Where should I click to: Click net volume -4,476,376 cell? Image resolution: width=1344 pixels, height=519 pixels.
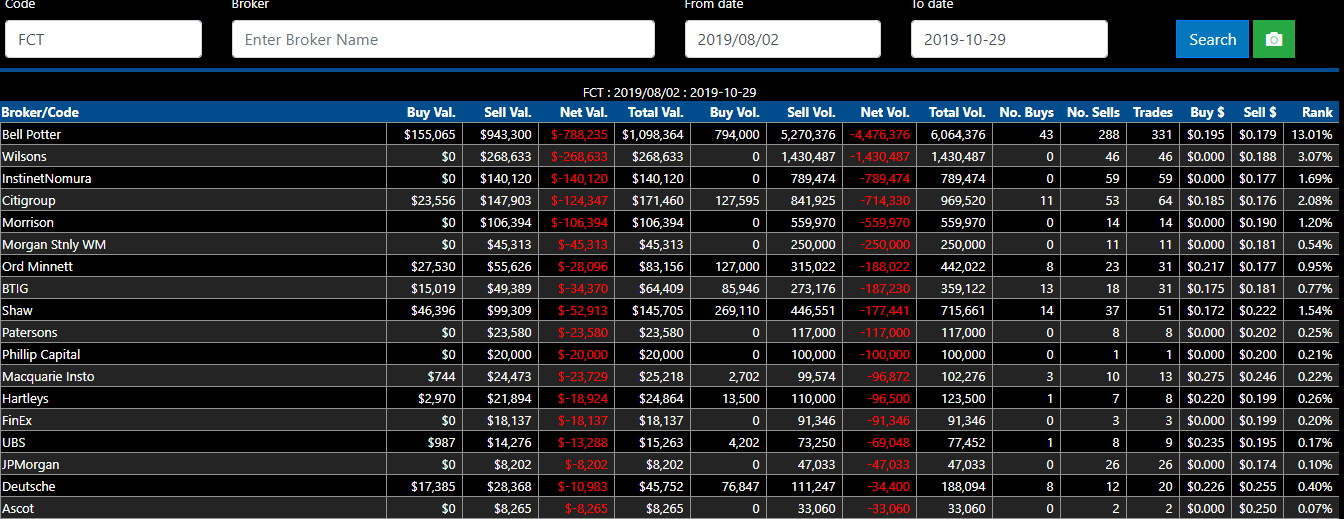coord(880,134)
